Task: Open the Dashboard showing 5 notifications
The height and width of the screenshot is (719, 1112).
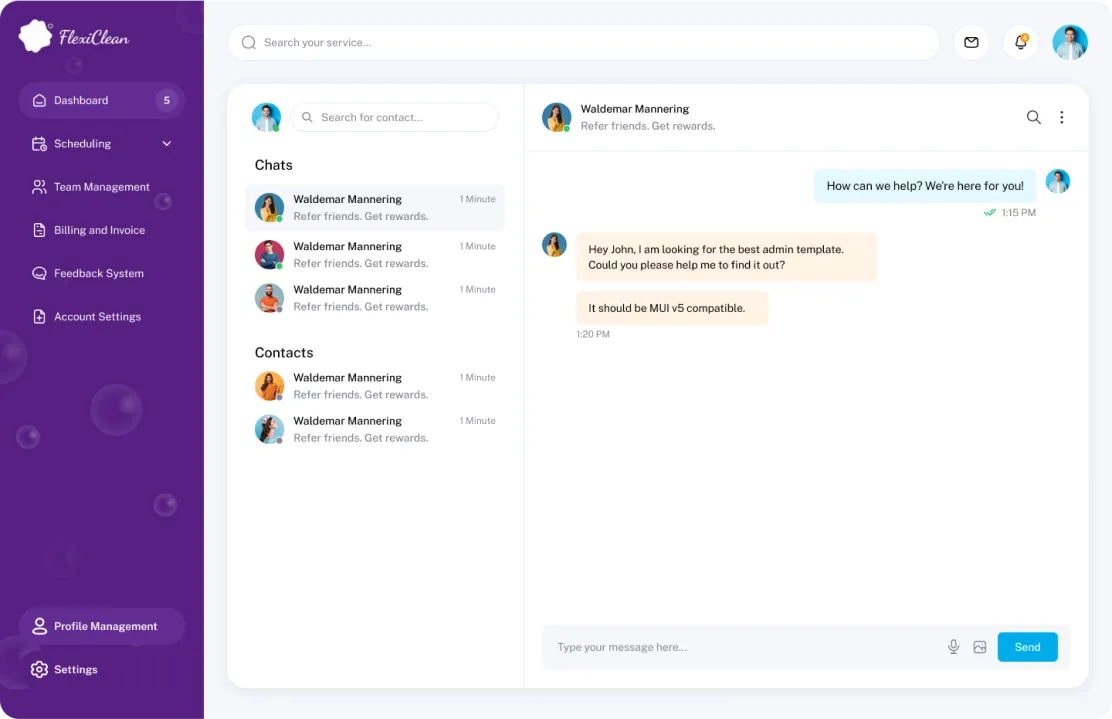Action: pos(82,100)
